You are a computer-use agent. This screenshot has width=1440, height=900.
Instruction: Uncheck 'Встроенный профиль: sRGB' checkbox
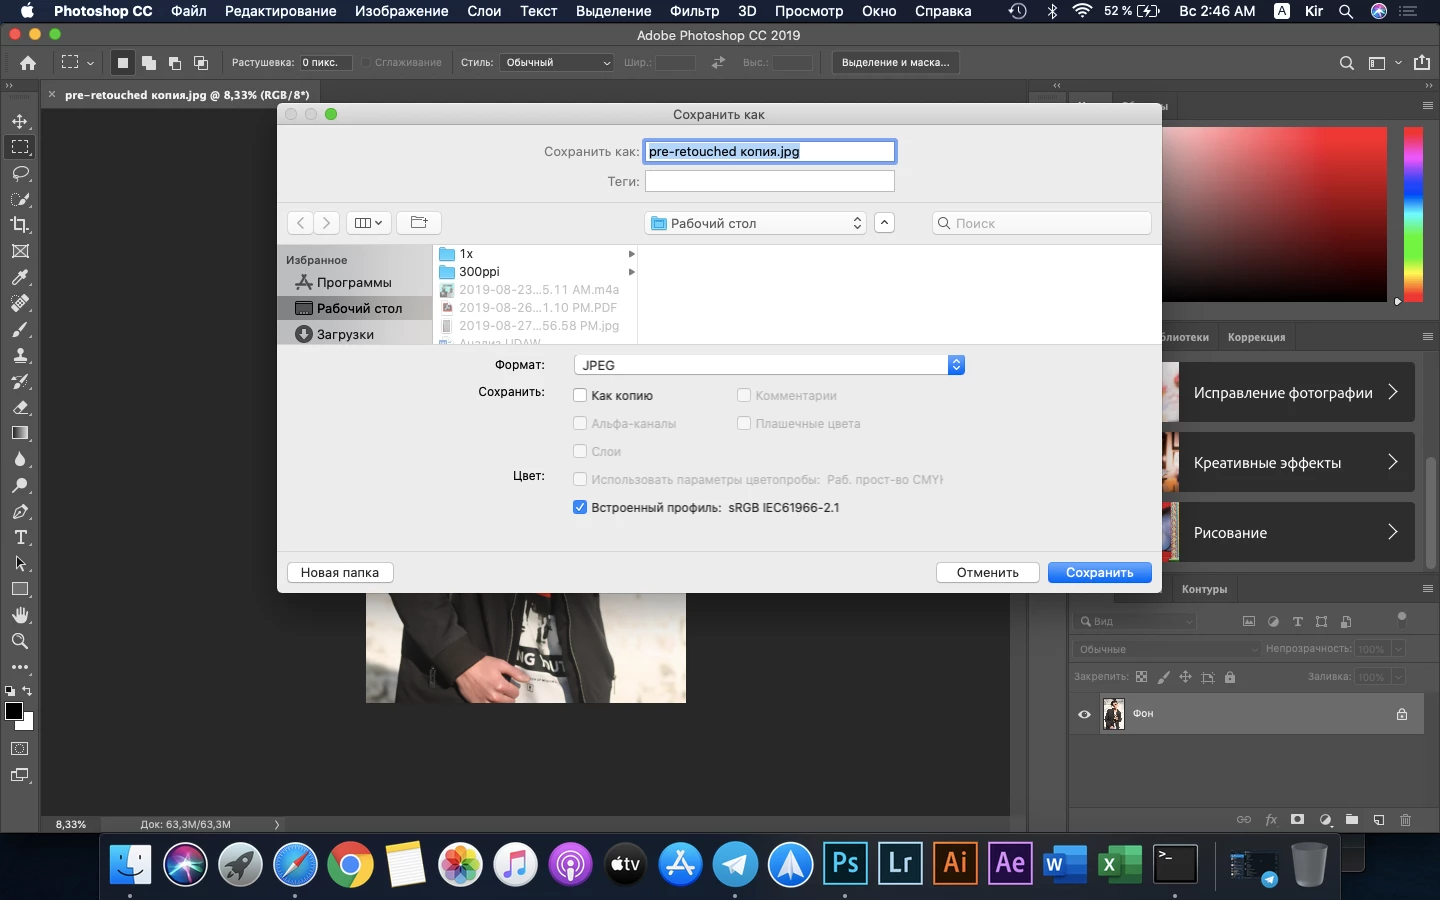coord(580,508)
